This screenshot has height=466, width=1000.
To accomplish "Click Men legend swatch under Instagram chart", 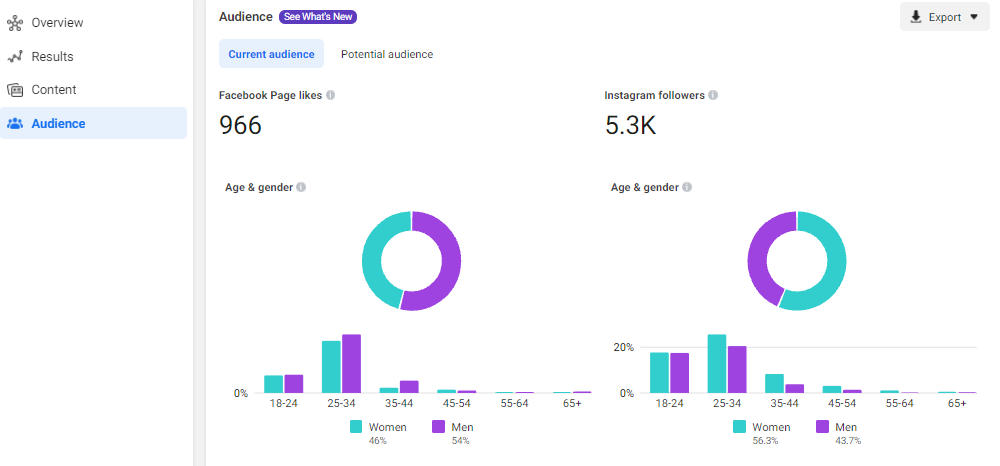I will point(823,427).
